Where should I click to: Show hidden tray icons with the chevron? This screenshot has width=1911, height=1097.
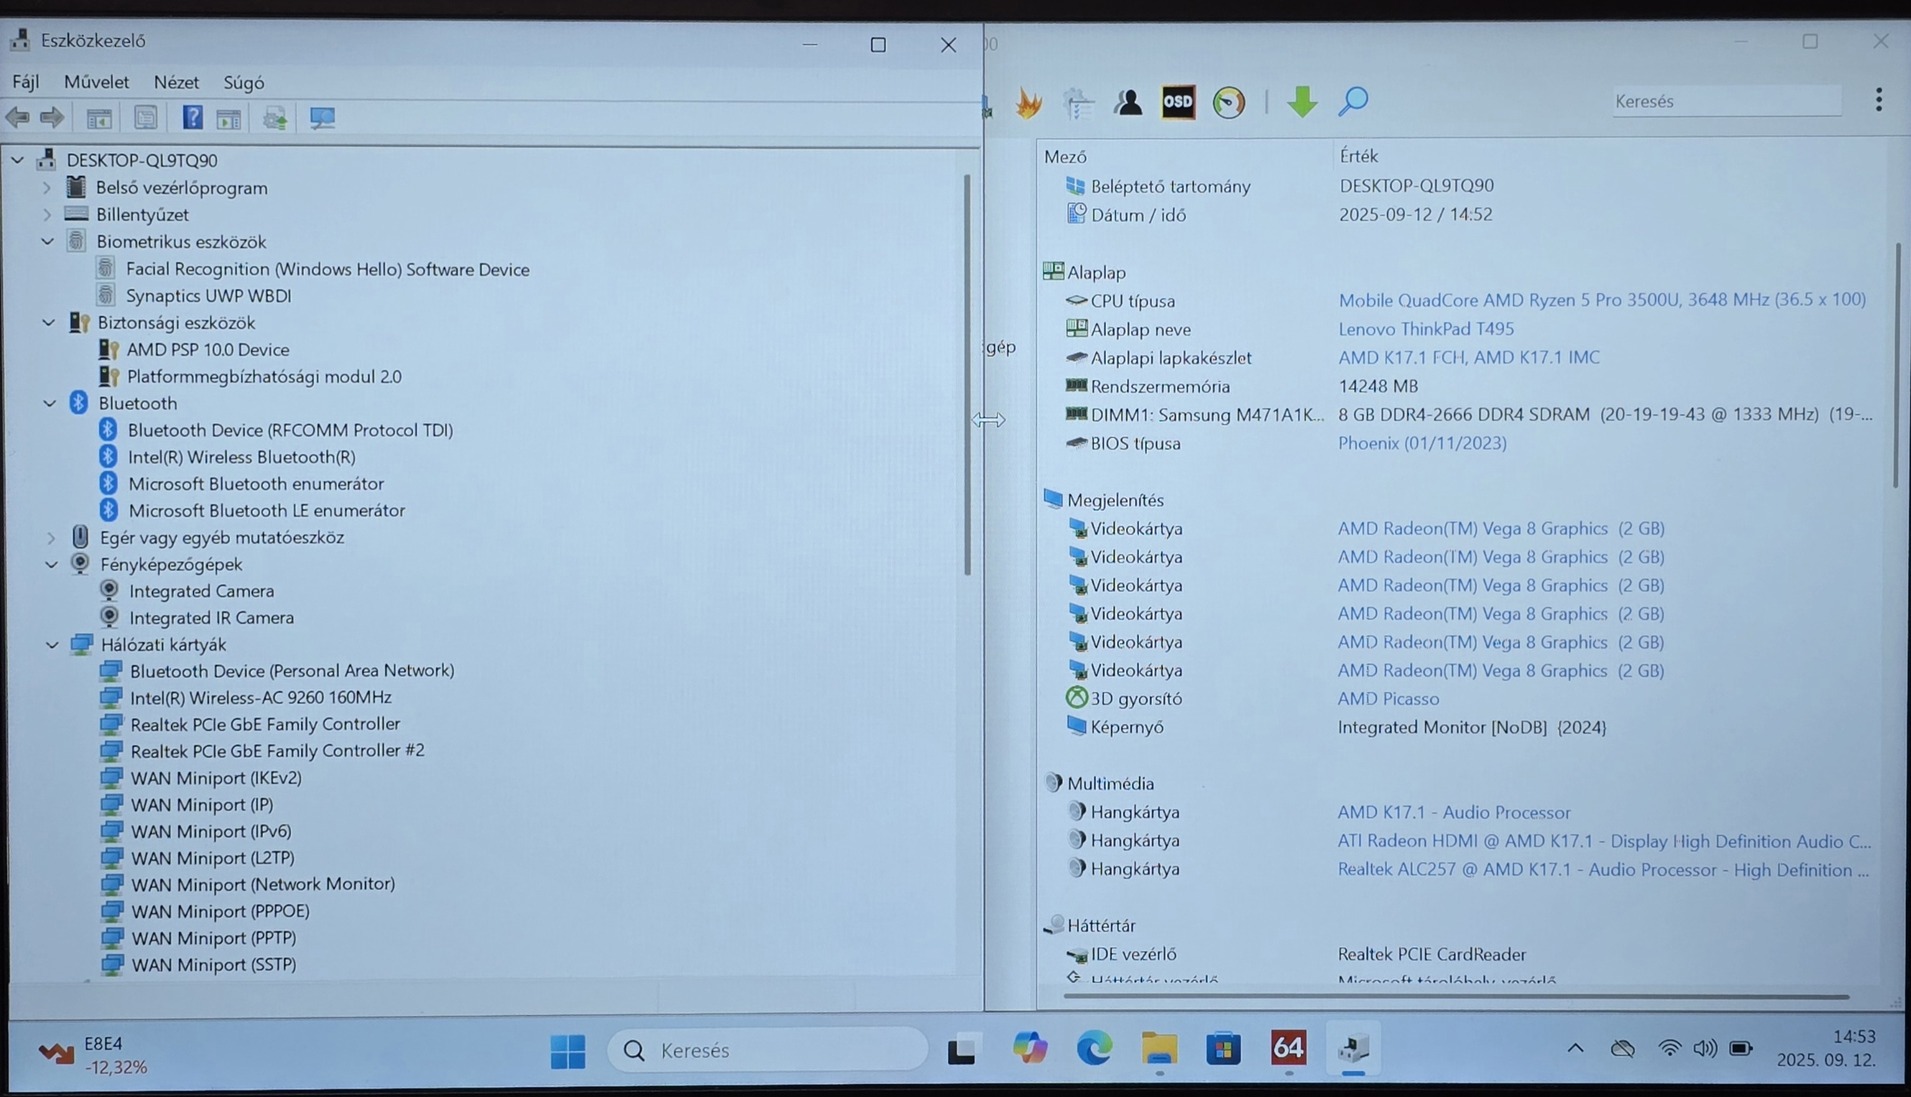1575,1048
